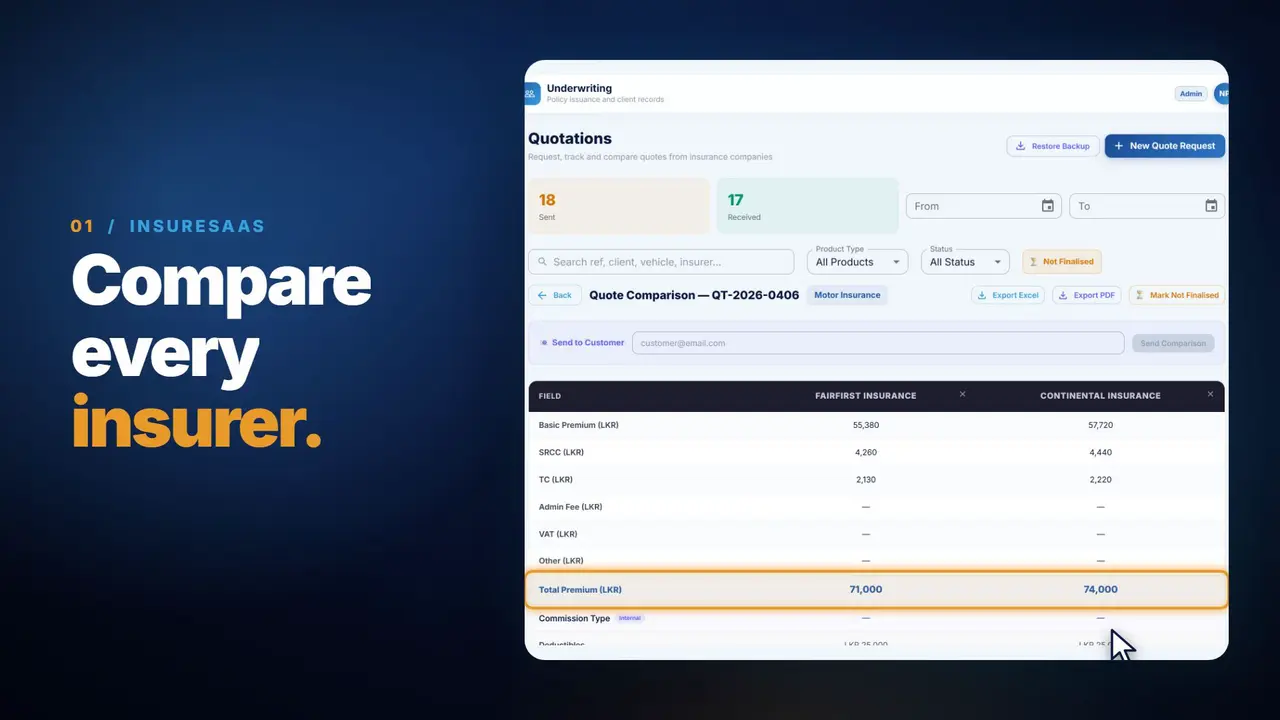The width and height of the screenshot is (1280, 720).
Task: Click the Underwriting module icon
Action: click(x=531, y=94)
